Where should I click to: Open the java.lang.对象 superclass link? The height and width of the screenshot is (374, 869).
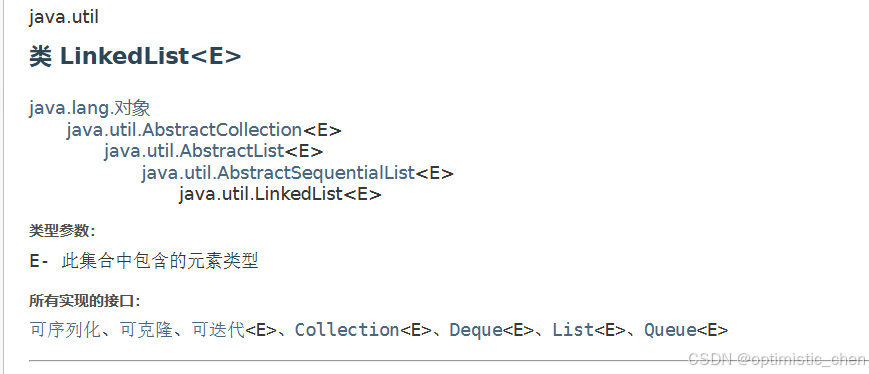pyautogui.click(x=90, y=108)
